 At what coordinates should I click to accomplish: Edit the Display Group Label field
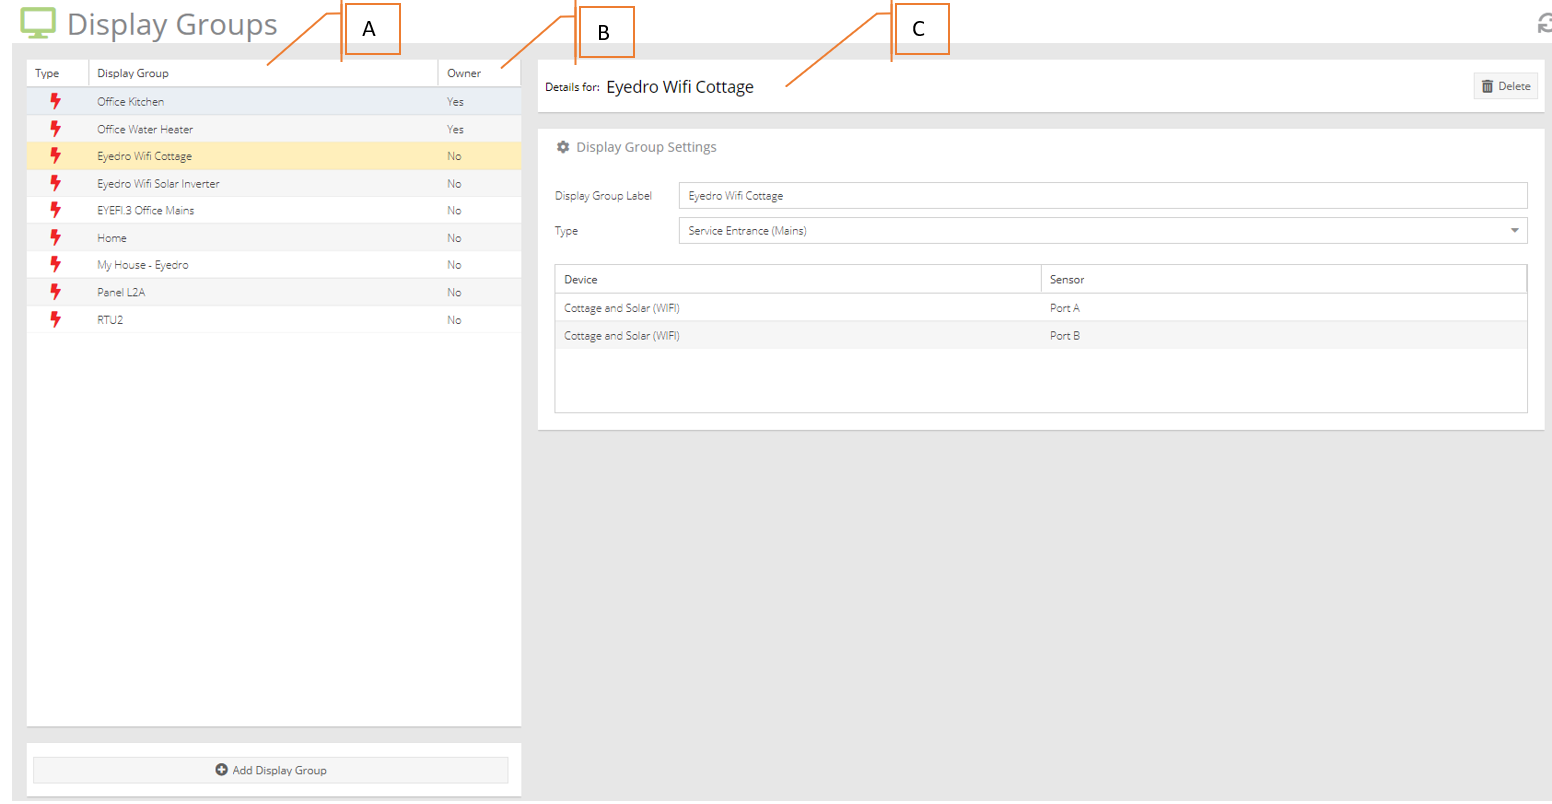coord(1102,196)
